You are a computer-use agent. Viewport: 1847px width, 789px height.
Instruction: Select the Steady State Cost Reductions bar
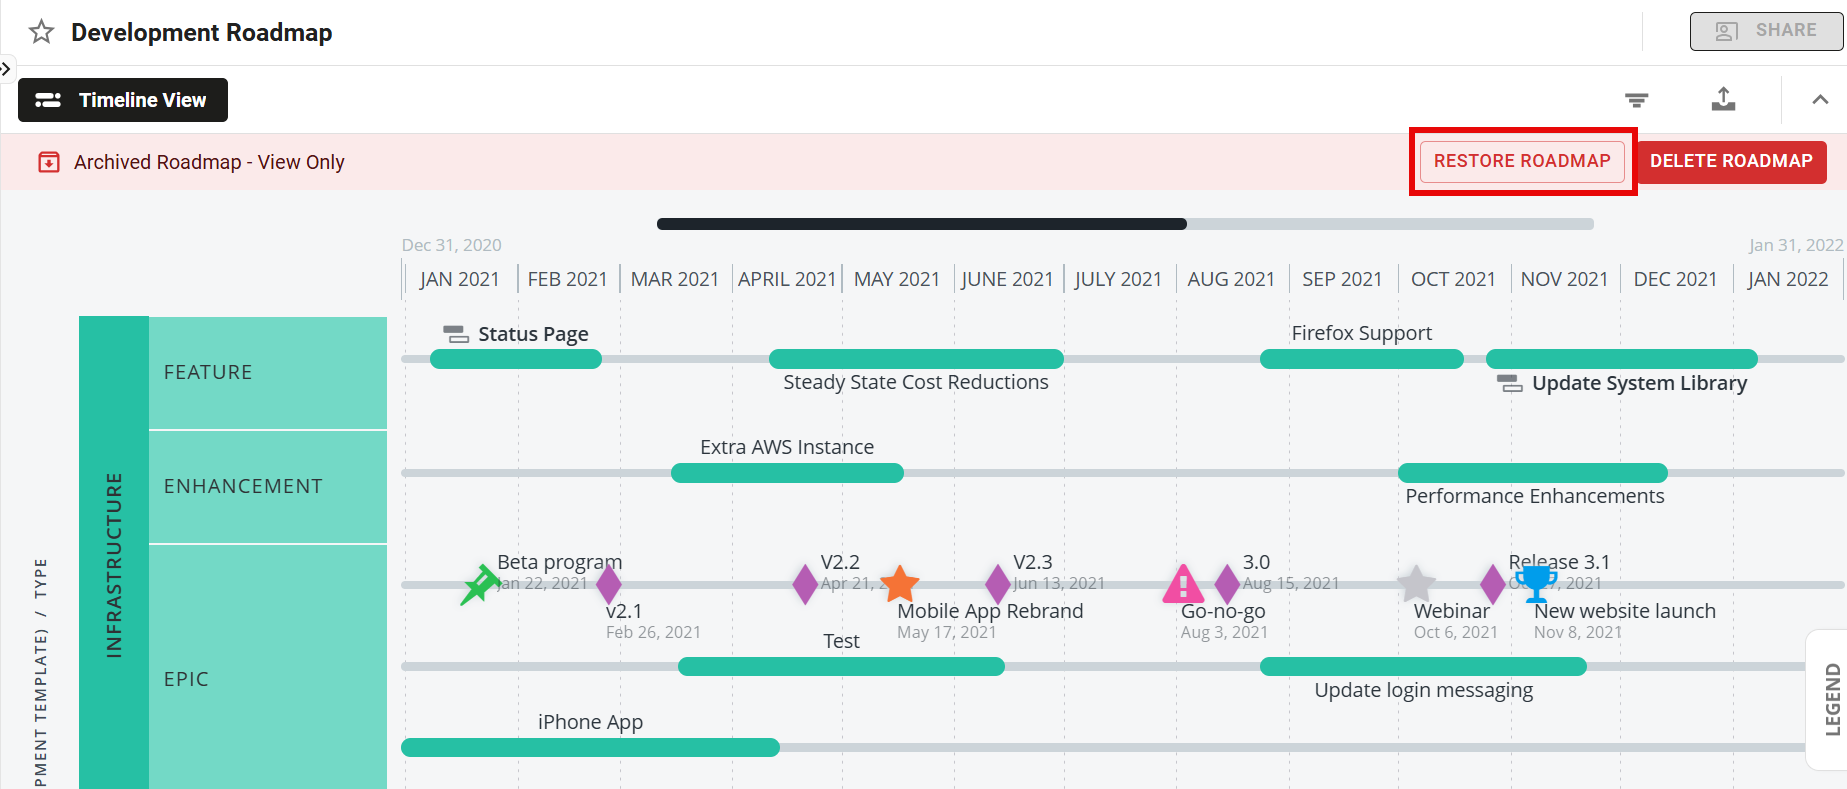pos(915,359)
